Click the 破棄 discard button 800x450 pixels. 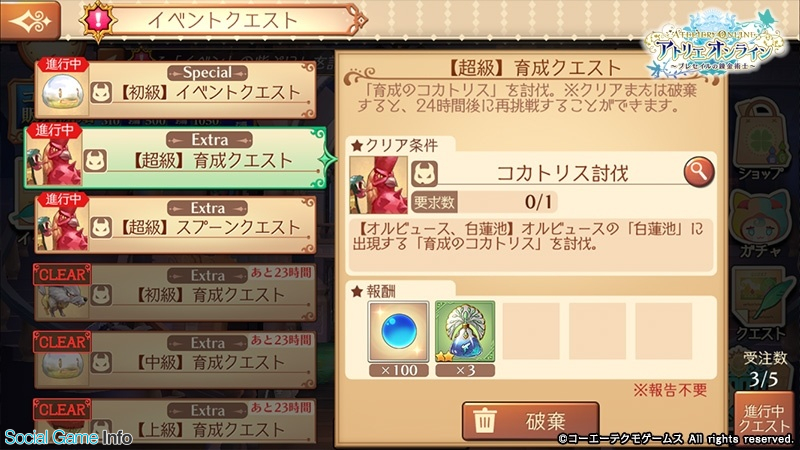point(531,421)
